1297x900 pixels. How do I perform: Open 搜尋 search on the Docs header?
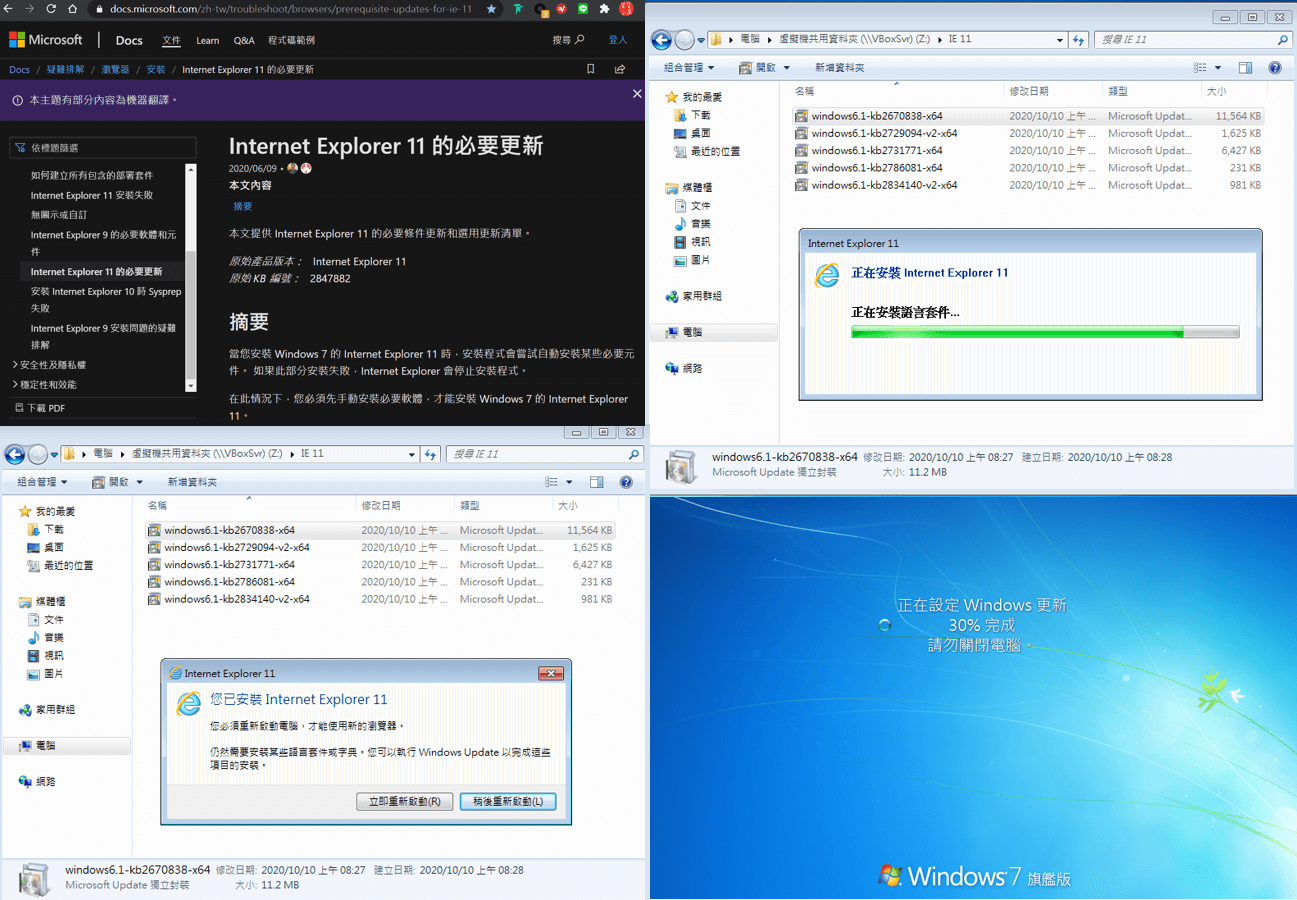point(568,40)
